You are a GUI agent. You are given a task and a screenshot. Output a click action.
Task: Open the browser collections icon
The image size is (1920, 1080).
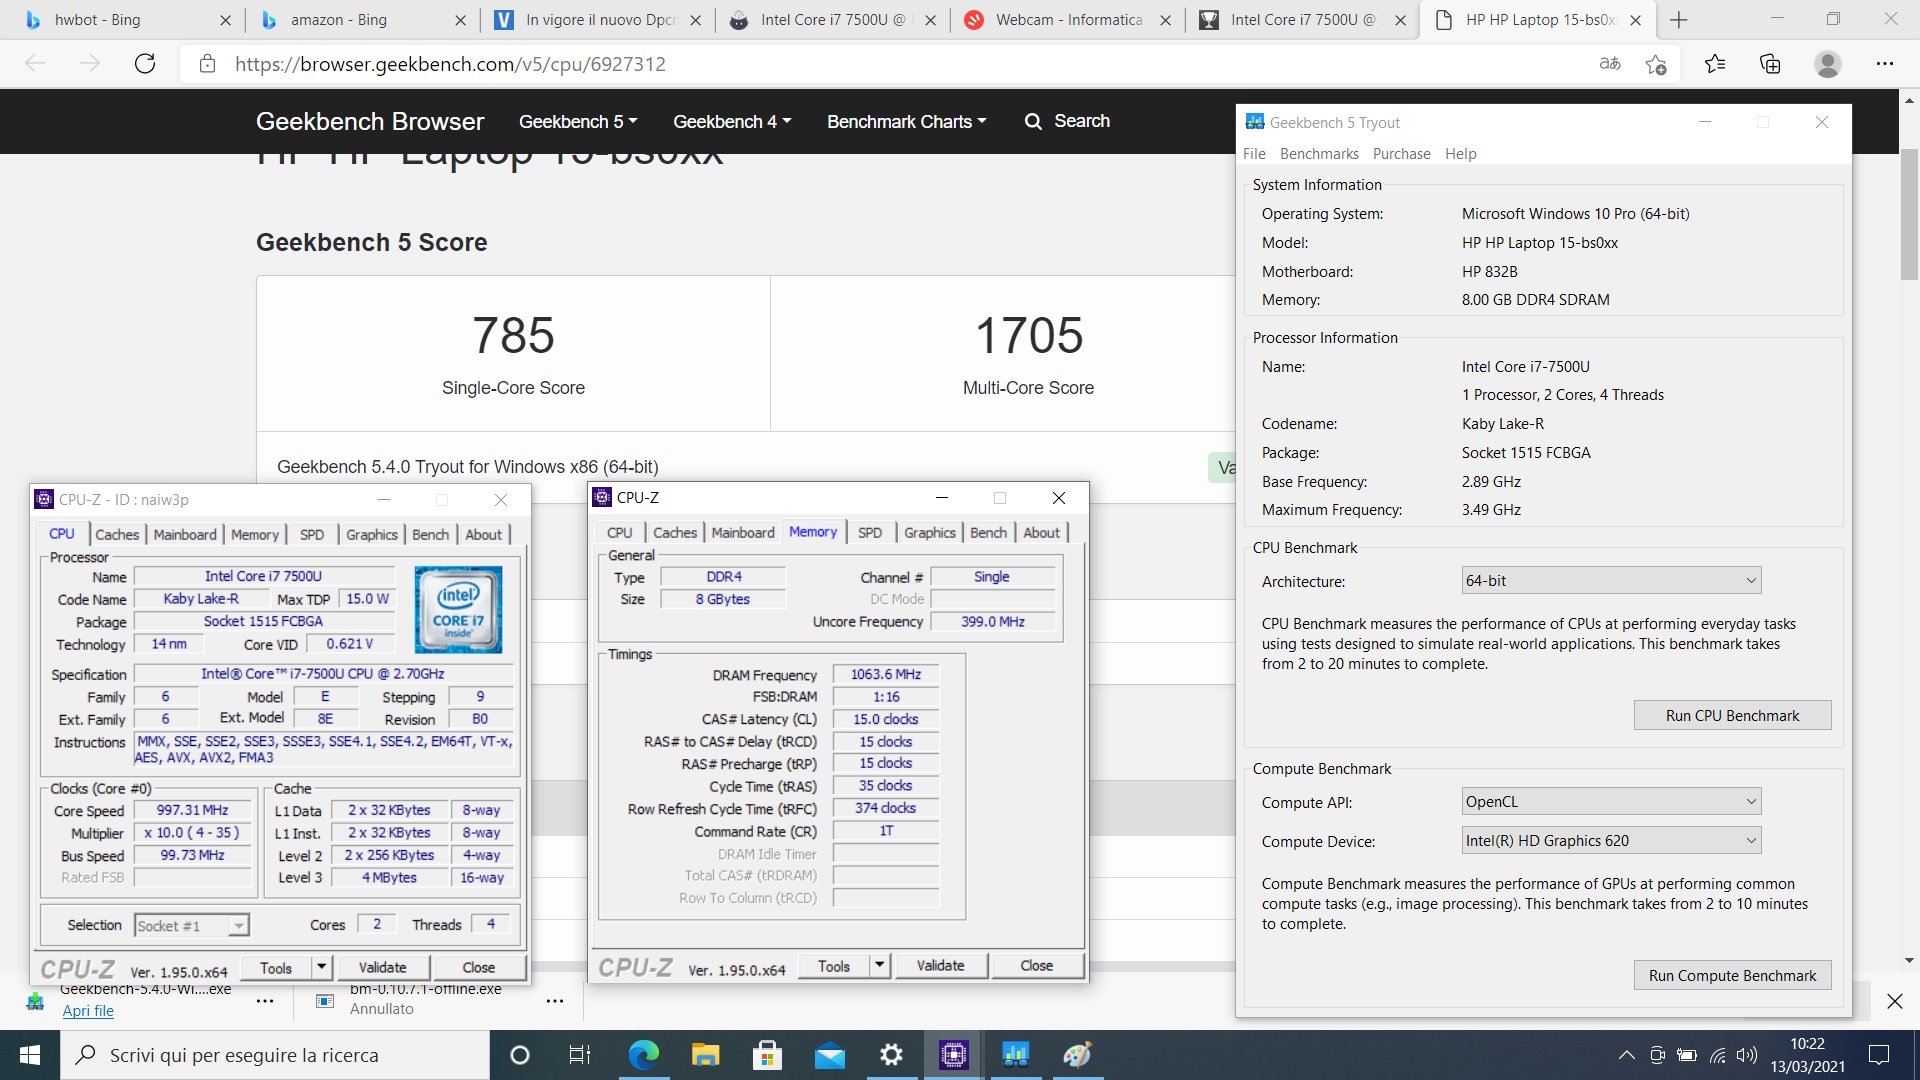pyautogui.click(x=1770, y=64)
